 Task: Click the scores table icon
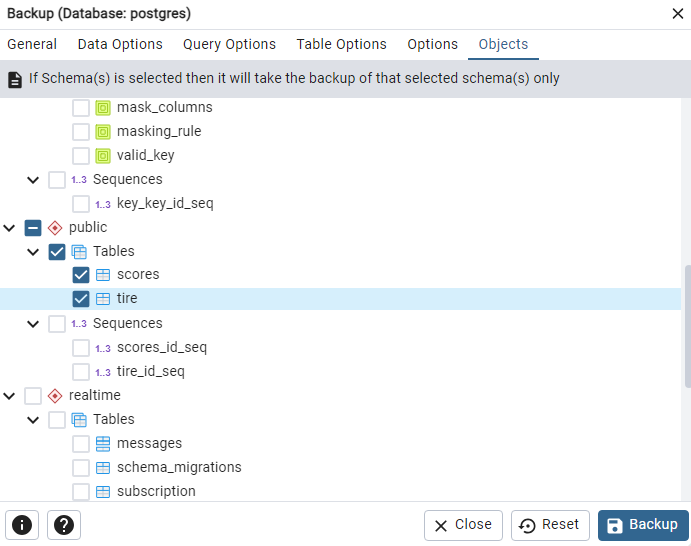[x=103, y=275]
